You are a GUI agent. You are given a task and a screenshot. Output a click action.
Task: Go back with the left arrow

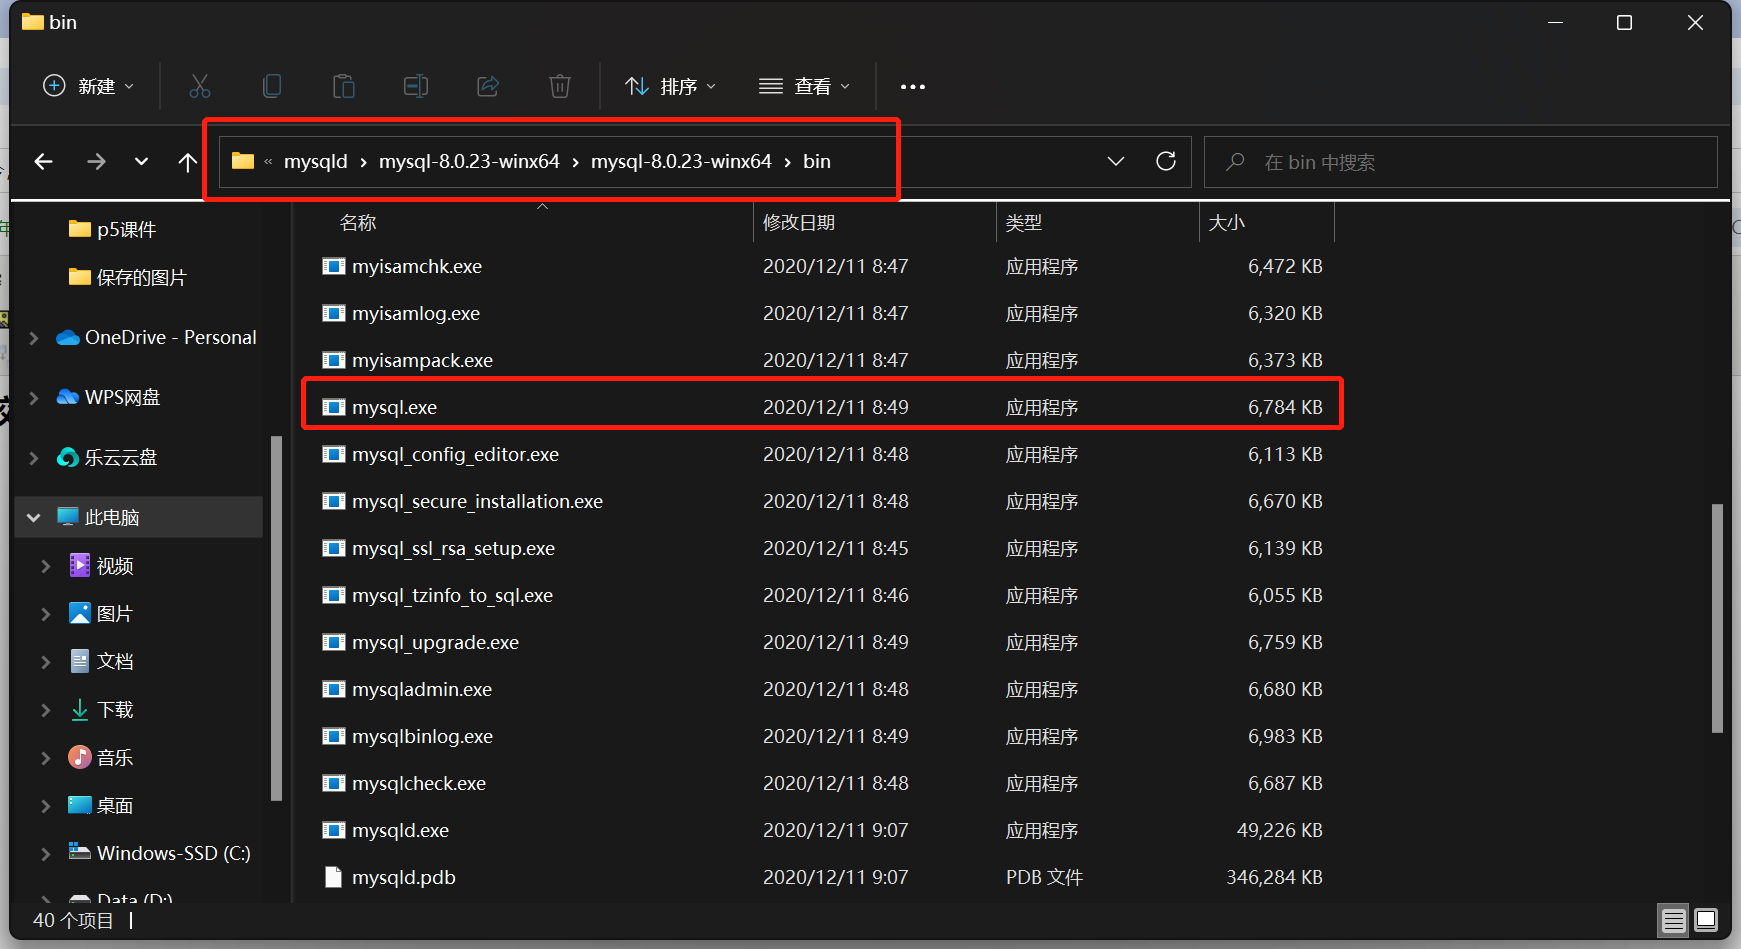click(43, 162)
